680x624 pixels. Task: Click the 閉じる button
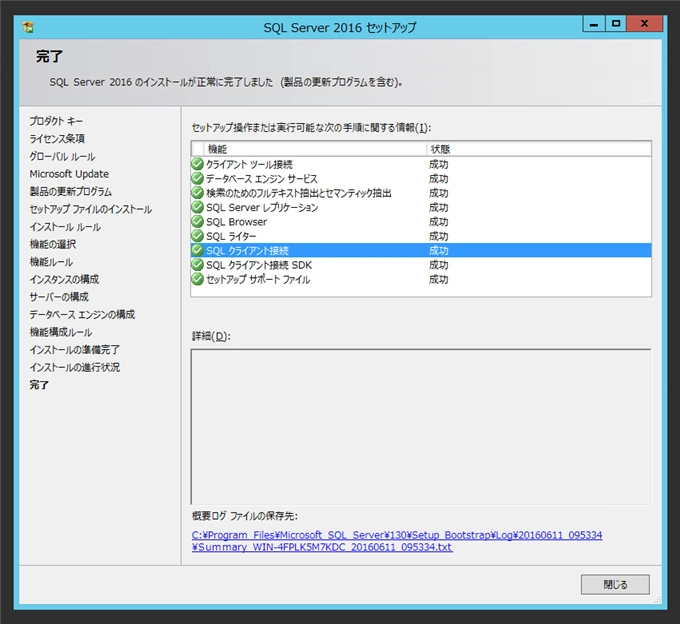tap(615, 584)
